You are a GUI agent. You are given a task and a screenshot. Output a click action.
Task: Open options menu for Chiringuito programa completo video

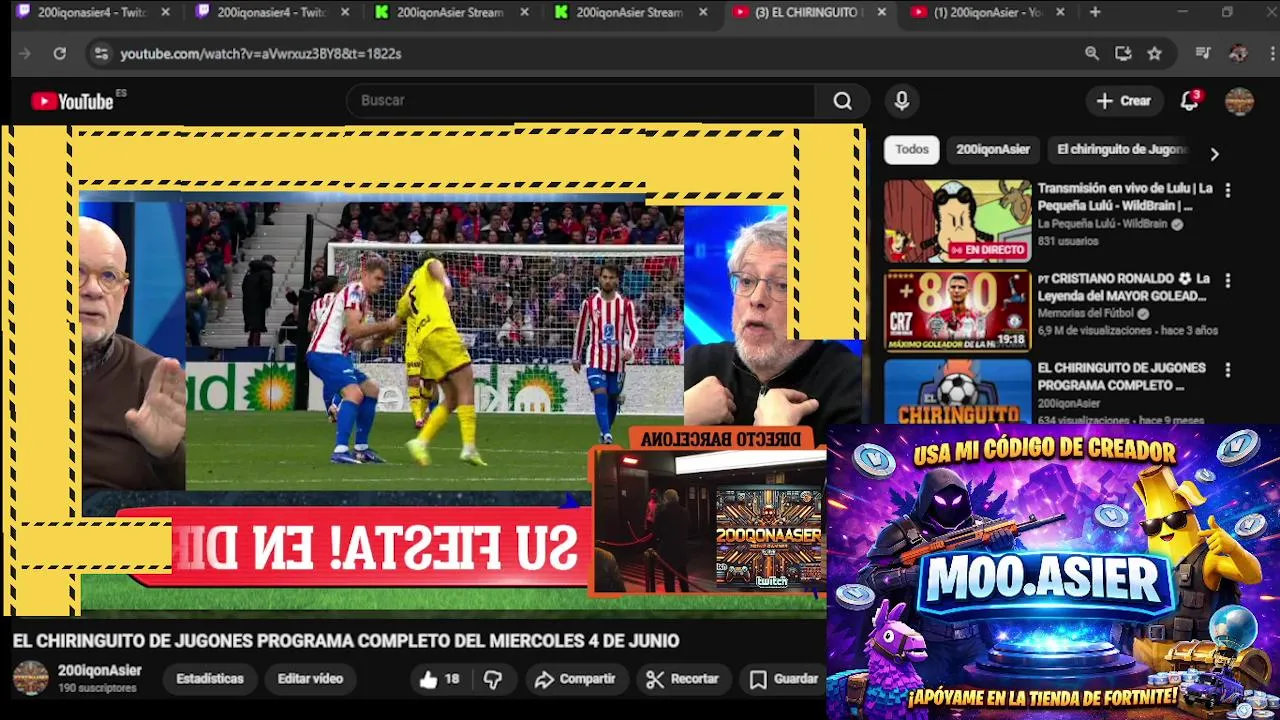[1228, 370]
